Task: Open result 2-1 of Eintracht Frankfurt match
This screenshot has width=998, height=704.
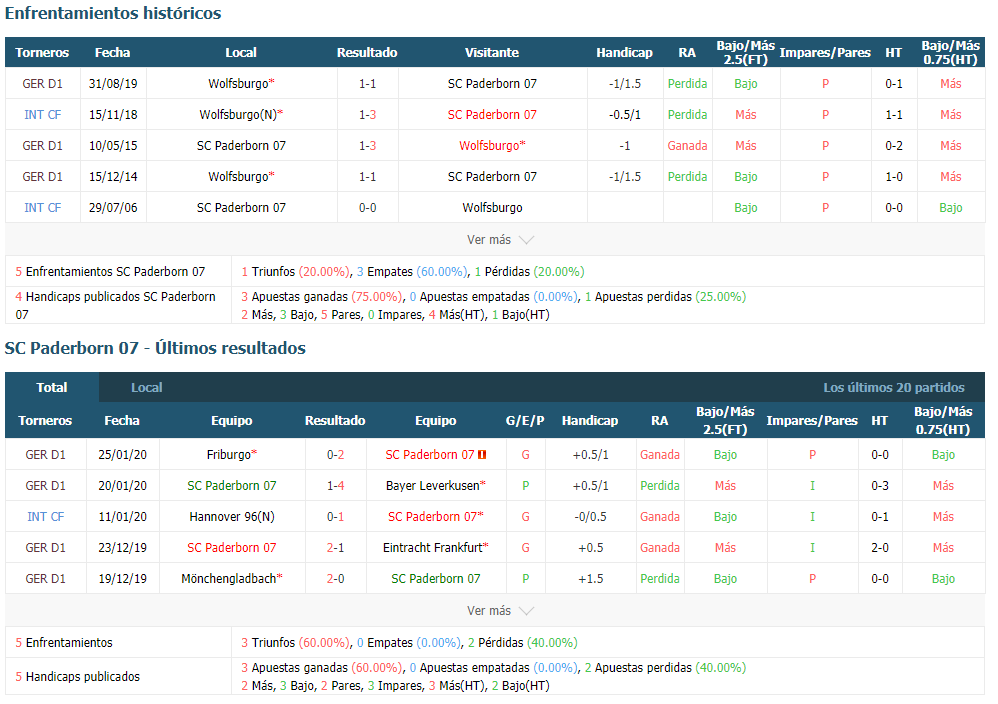Action: 335,547
